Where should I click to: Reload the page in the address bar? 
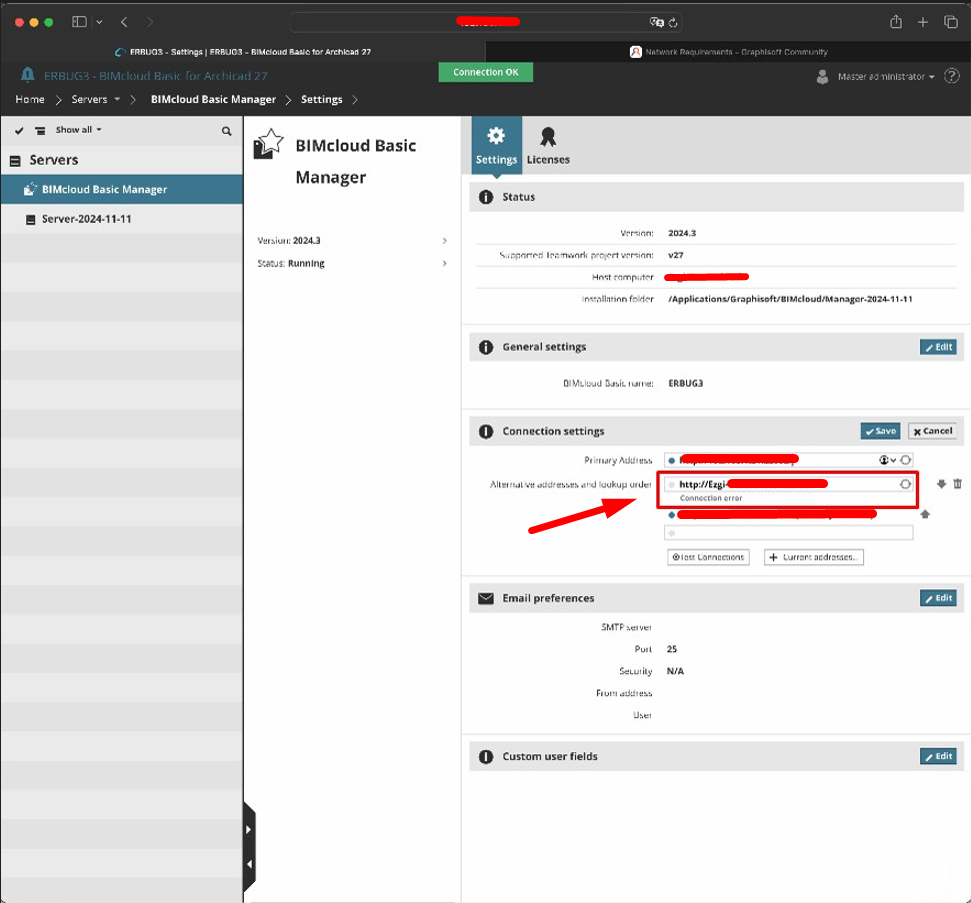pos(673,23)
